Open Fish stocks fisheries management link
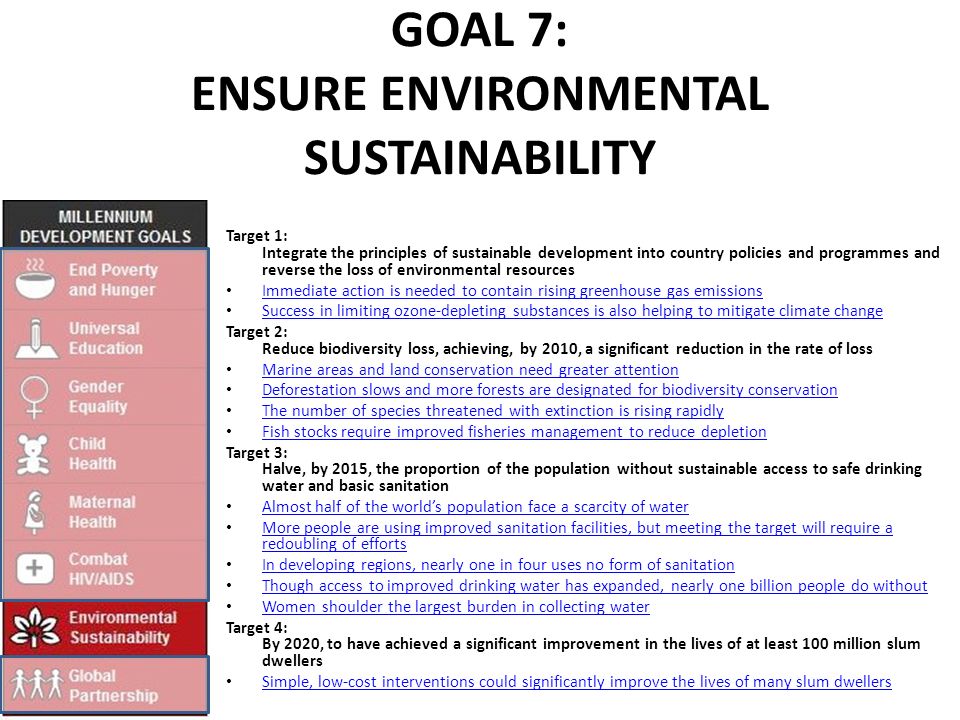Screen dimensions: 960x720 click(514, 432)
